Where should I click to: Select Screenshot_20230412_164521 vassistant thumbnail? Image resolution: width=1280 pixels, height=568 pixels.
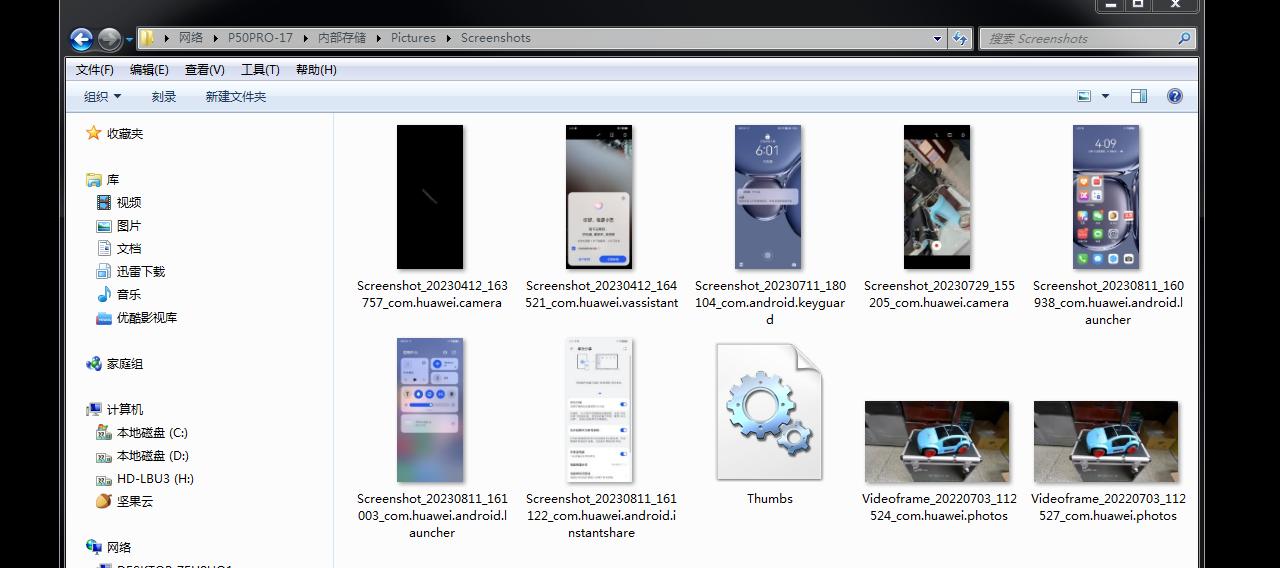(x=599, y=197)
